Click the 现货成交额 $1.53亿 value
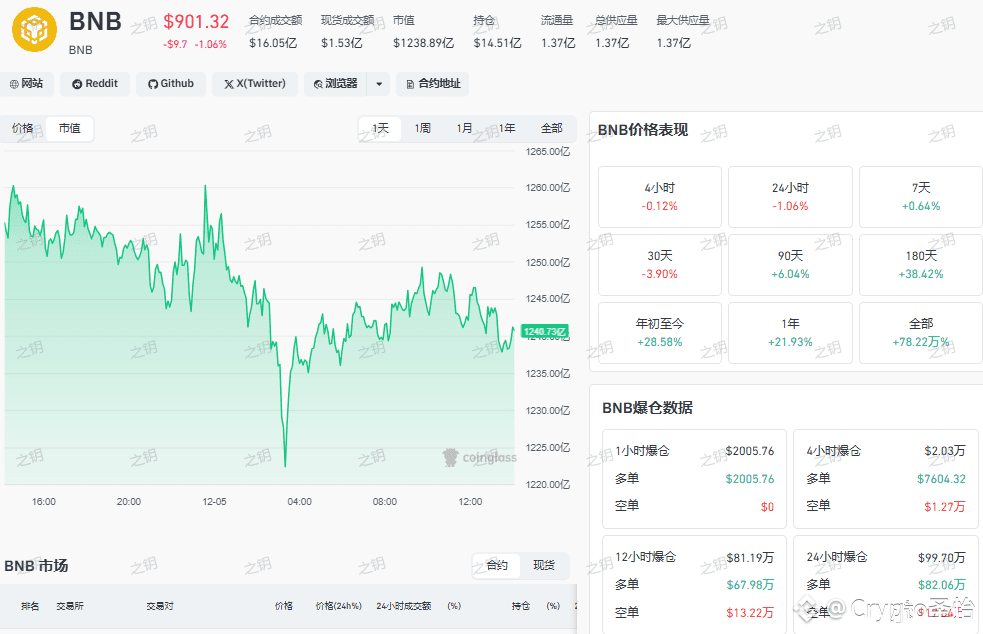 click(x=342, y=43)
